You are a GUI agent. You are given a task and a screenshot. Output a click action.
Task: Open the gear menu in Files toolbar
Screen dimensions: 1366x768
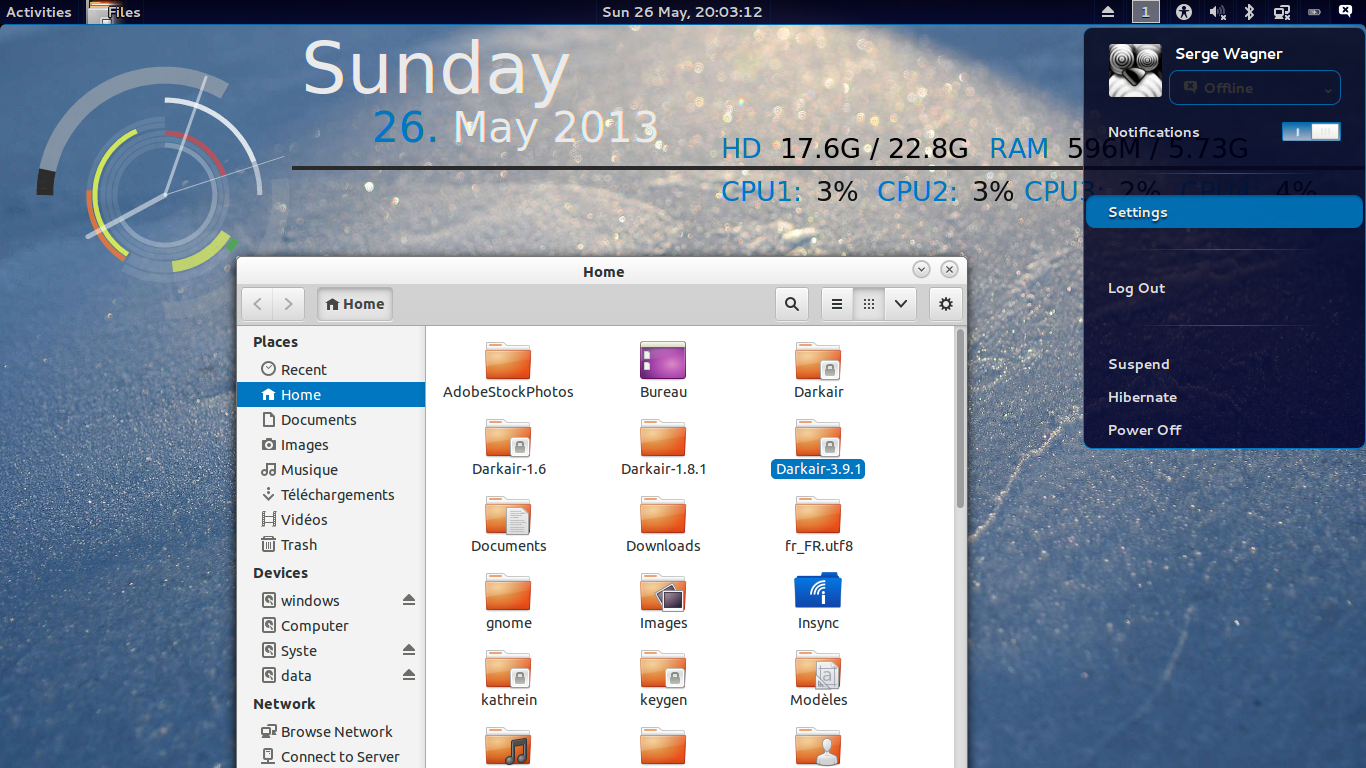[946, 304]
